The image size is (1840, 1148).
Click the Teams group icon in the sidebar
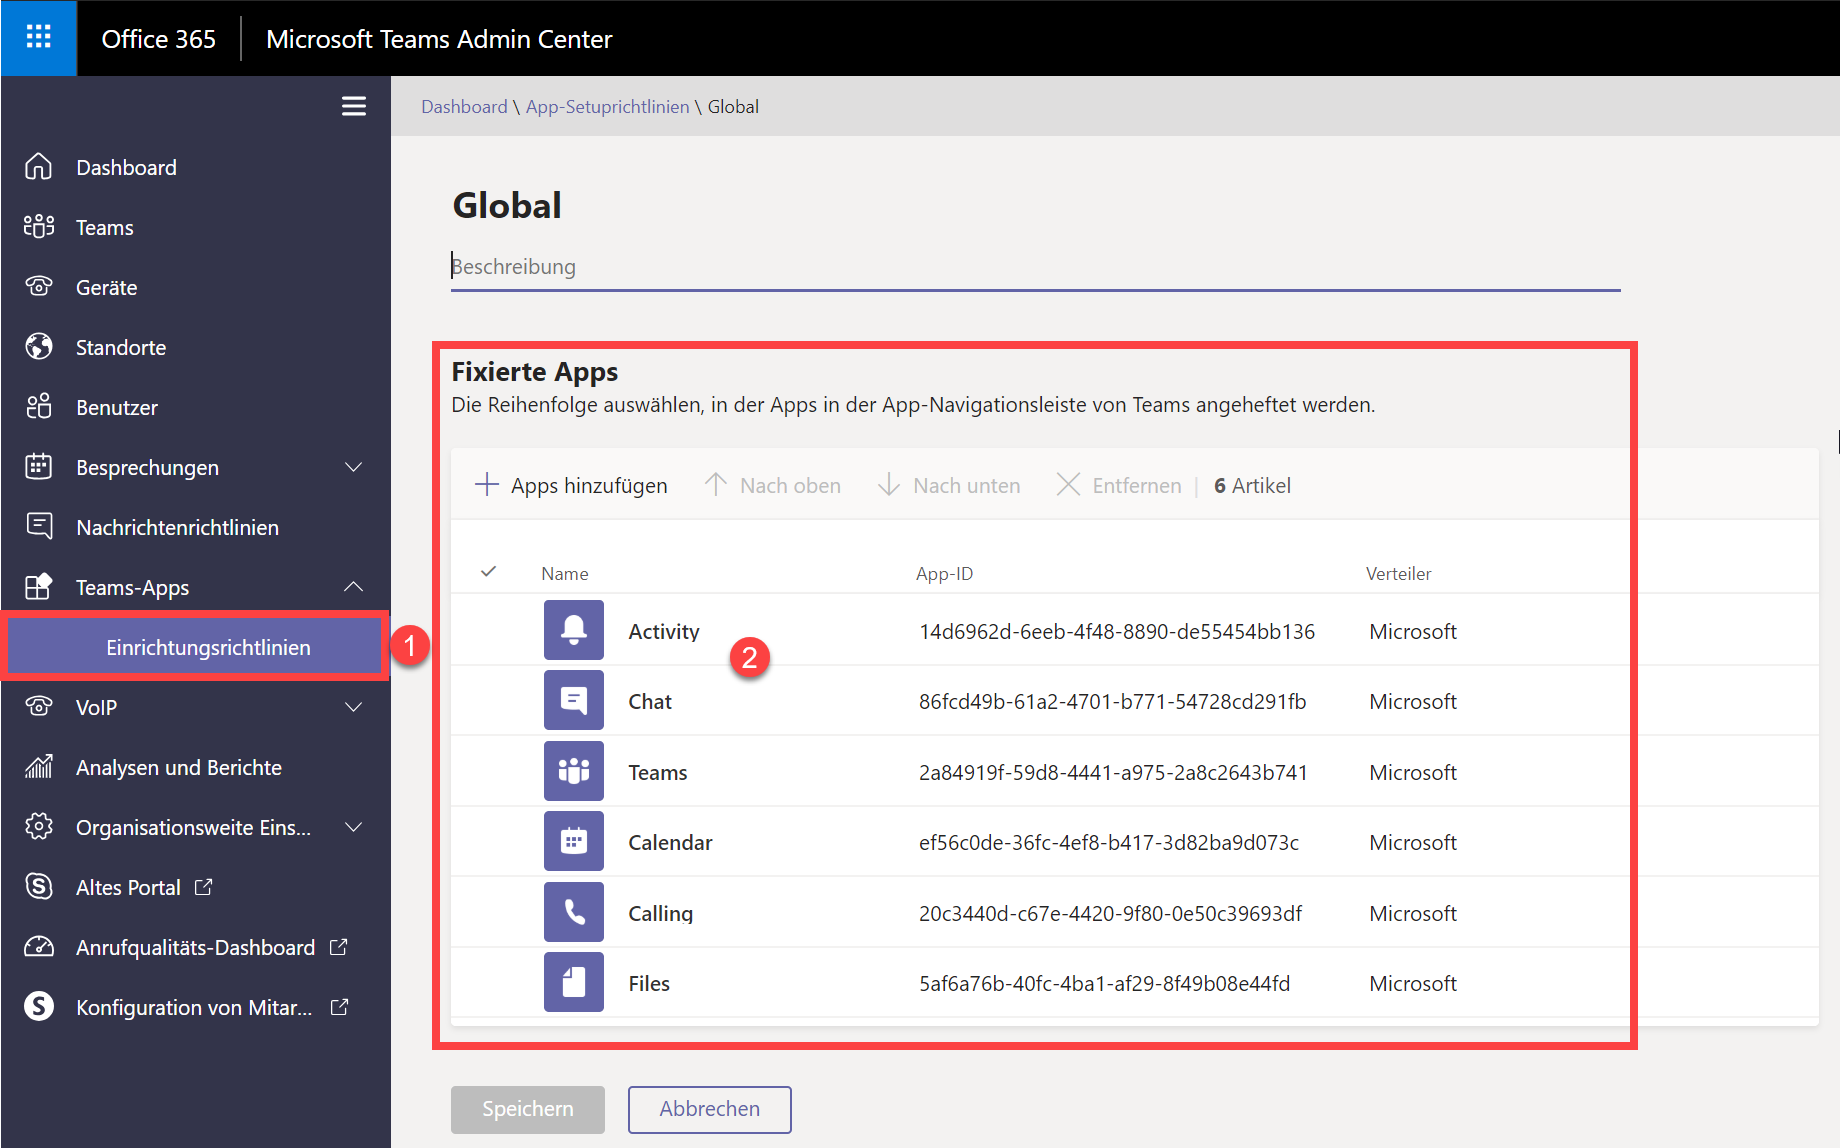click(39, 227)
